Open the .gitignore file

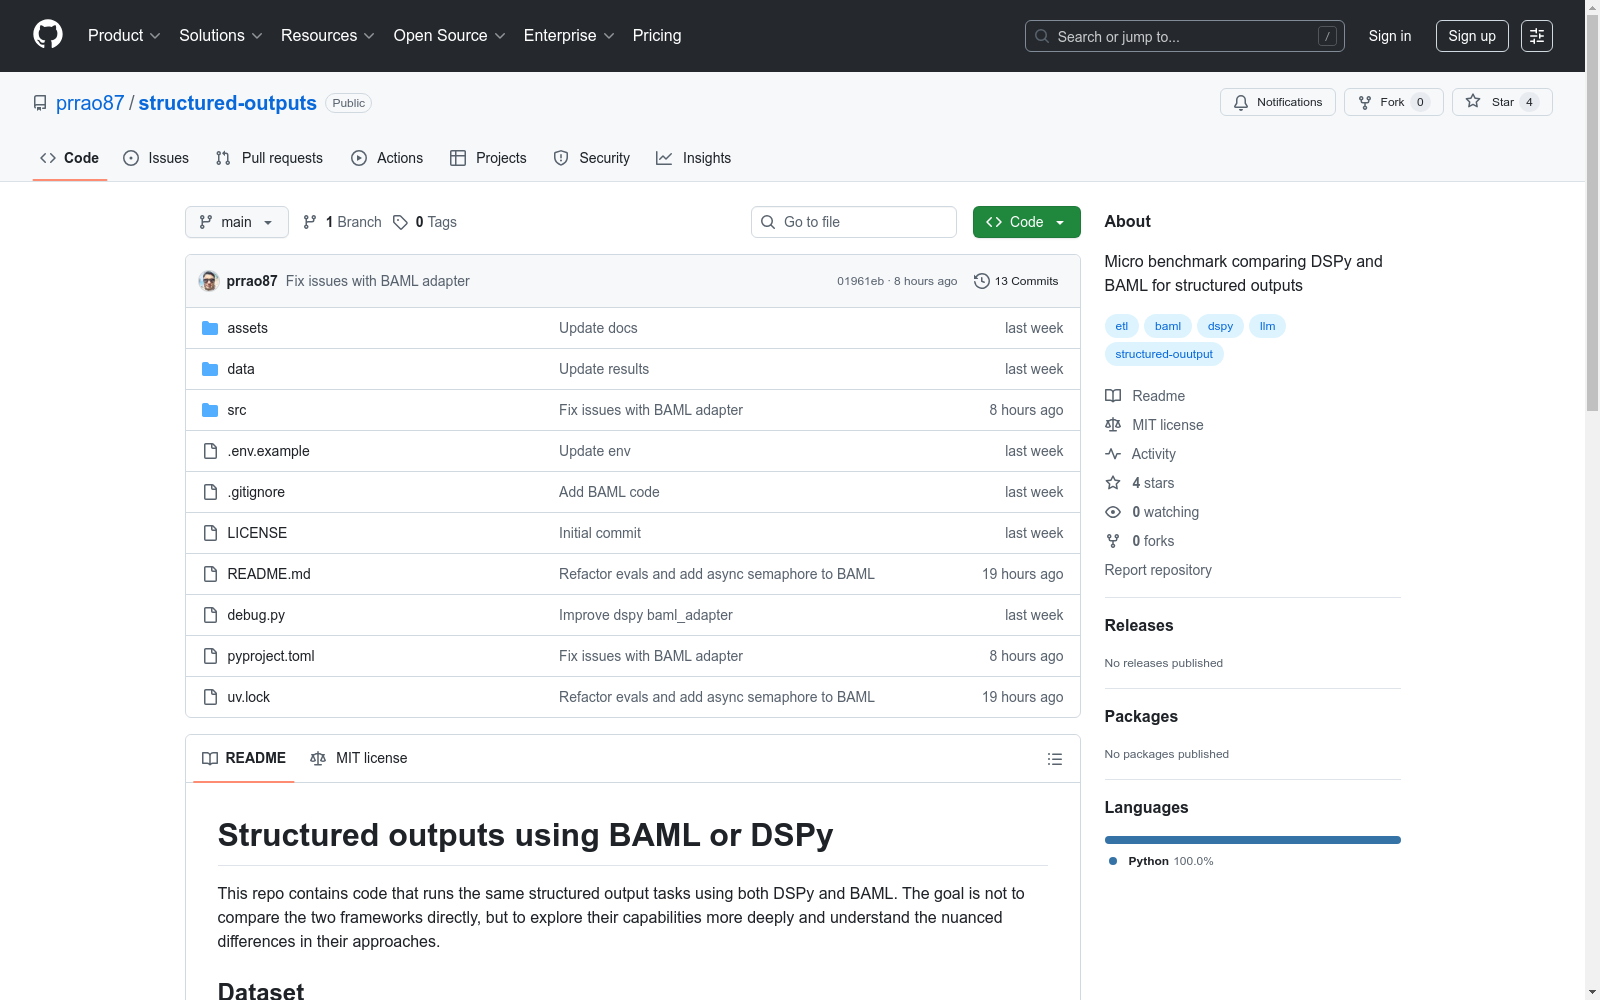[256, 492]
